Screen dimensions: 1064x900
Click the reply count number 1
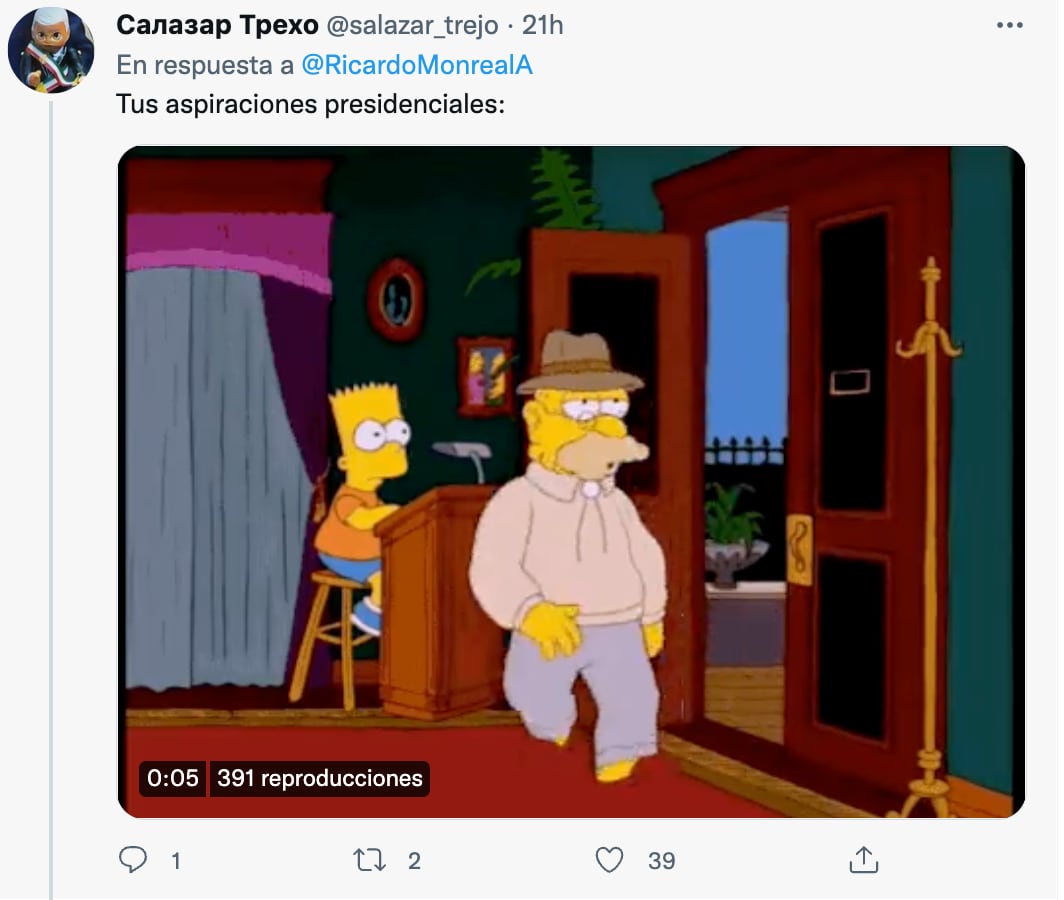[x=176, y=861]
